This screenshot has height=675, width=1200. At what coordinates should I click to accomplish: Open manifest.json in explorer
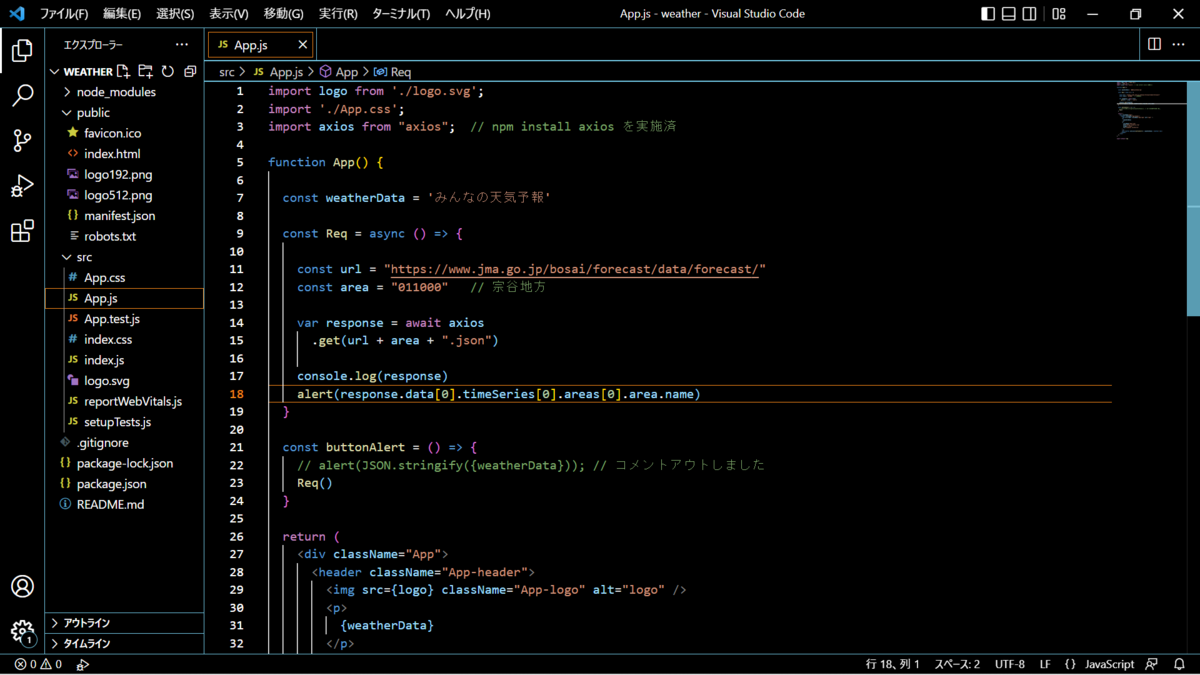tap(125, 216)
